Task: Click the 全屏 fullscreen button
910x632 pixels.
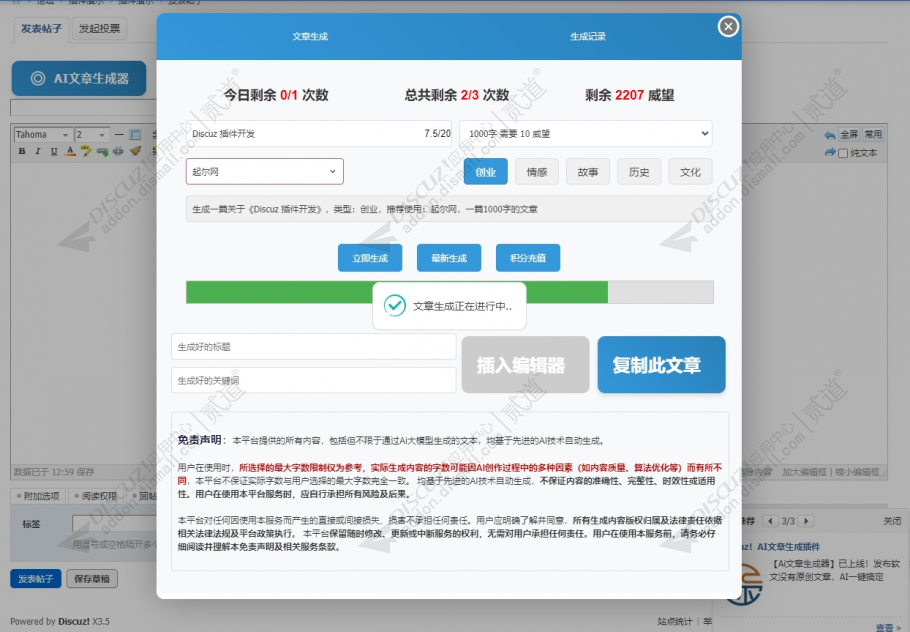Action: click(x=849, y=135)
